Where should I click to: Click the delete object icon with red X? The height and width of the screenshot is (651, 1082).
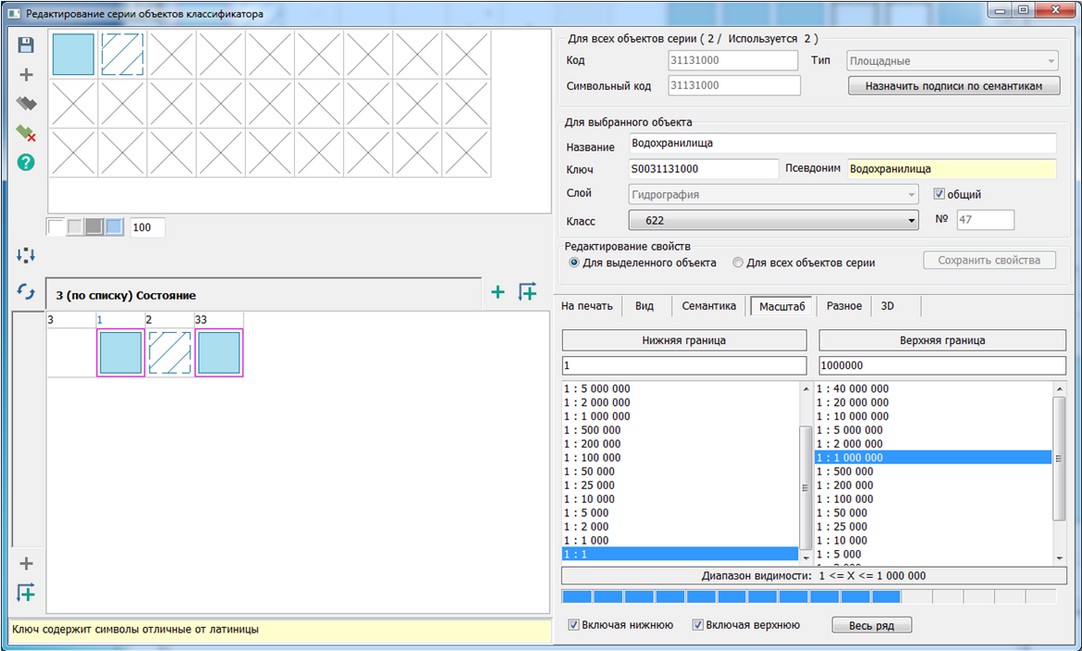coord(26,133)
